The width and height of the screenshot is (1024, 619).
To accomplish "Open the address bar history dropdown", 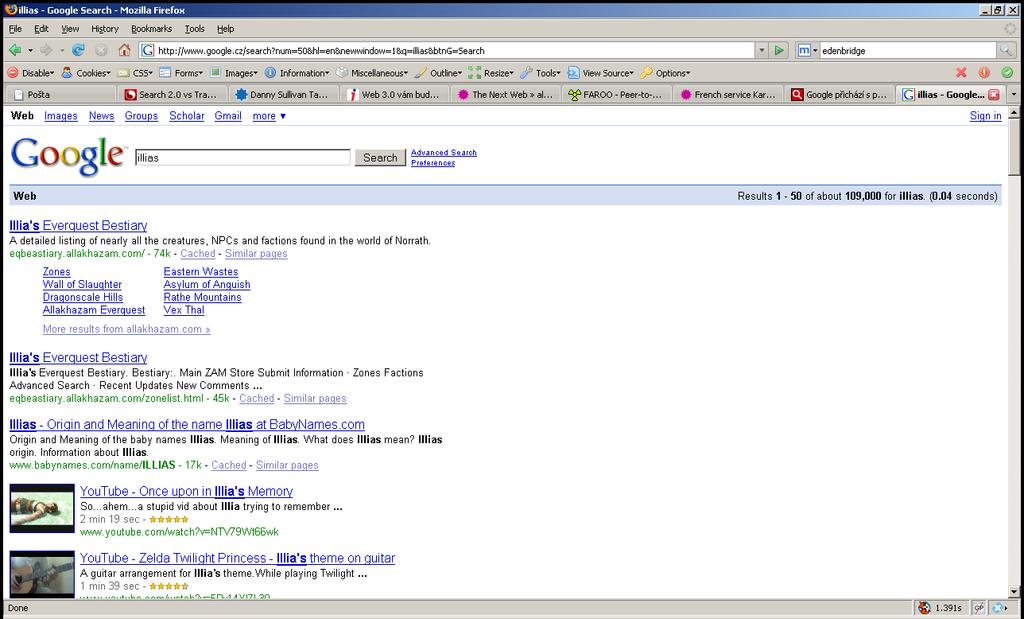I will [761, 50].
